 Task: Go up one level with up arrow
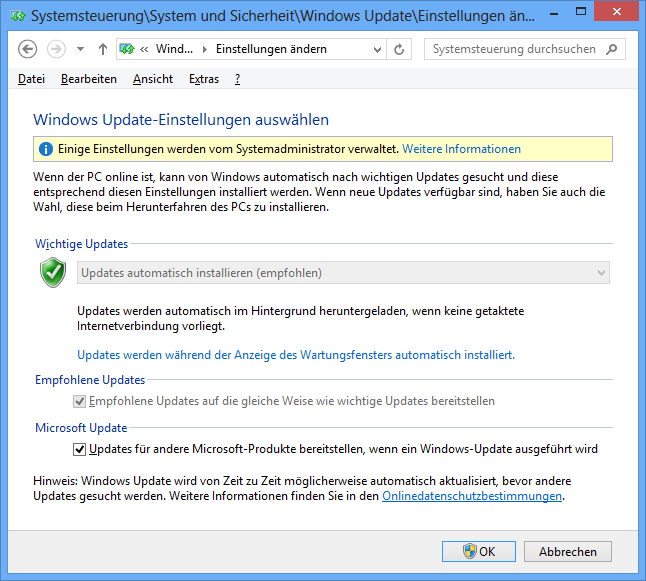pyautogui.click(x=103, y=49)
